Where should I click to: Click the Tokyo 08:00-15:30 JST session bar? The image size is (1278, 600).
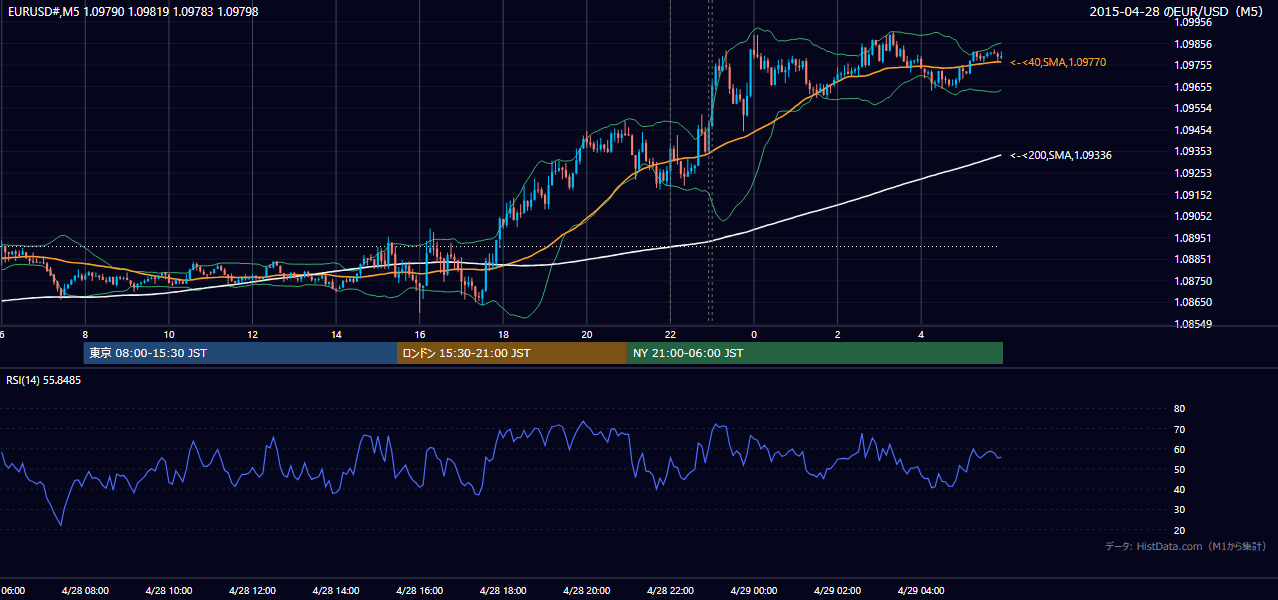[x=240, y=353]
